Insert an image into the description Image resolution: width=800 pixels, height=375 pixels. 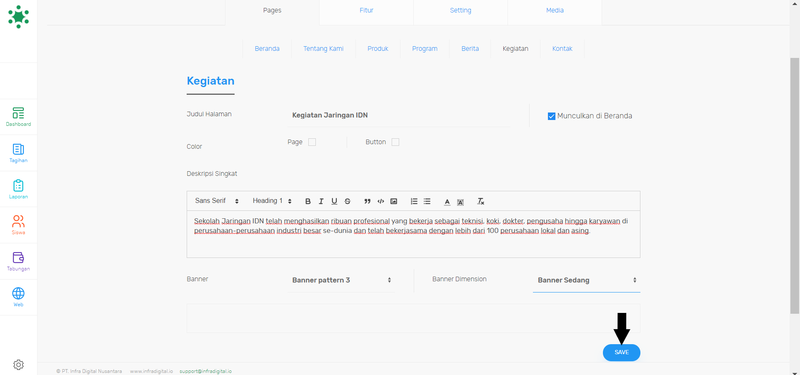pos(393,202)
